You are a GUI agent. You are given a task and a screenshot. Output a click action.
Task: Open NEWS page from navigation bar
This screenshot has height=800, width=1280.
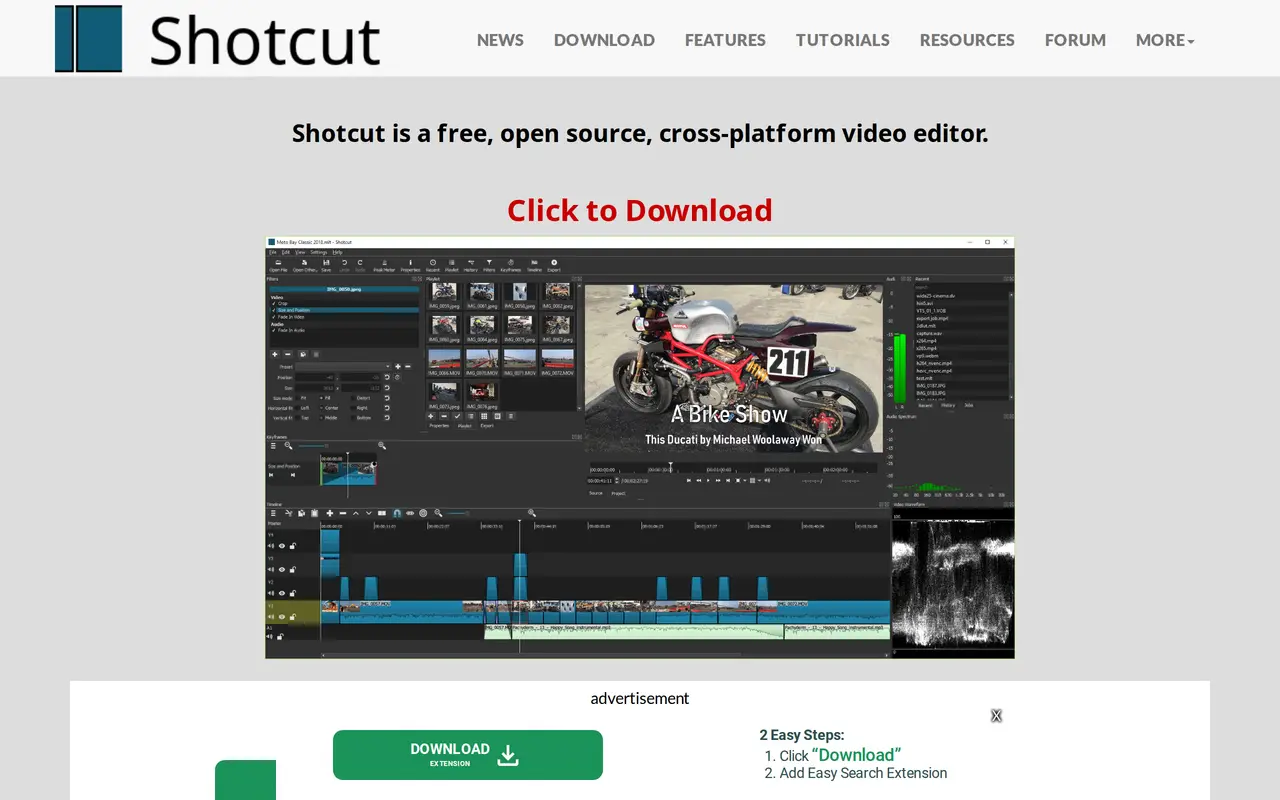(x=500, y=40)
